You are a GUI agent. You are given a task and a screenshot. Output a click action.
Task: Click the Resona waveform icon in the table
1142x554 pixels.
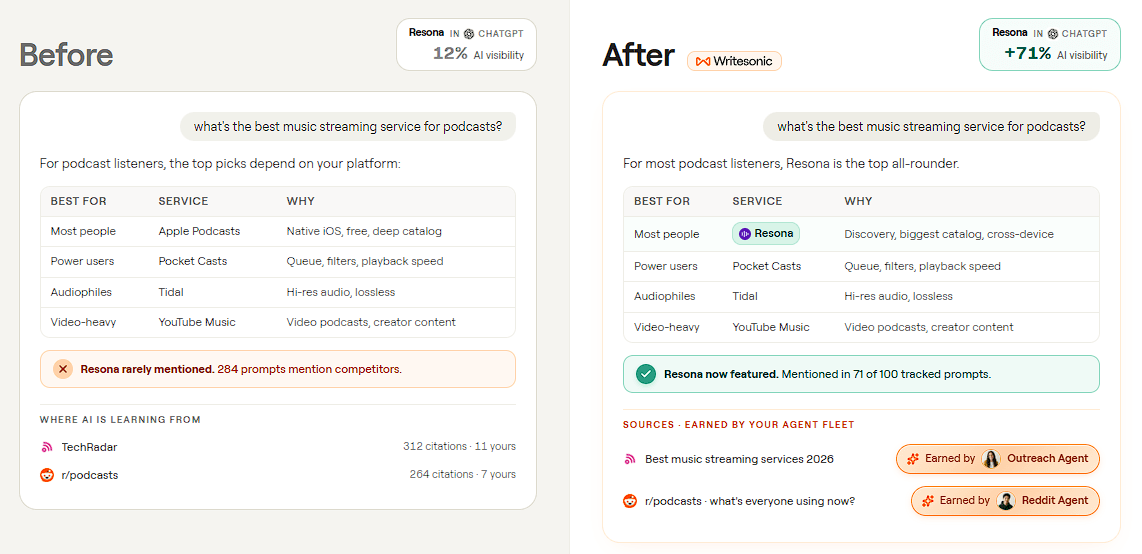pos(744,234)
